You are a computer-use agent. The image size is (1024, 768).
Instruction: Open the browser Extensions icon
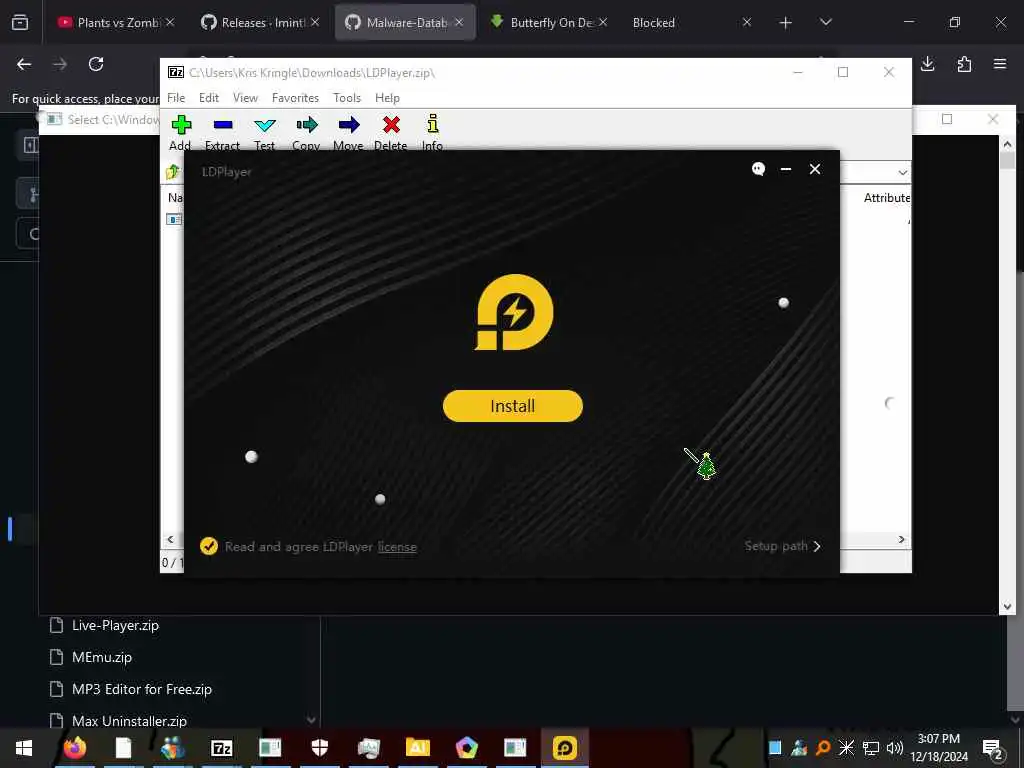tap(964, 64)
